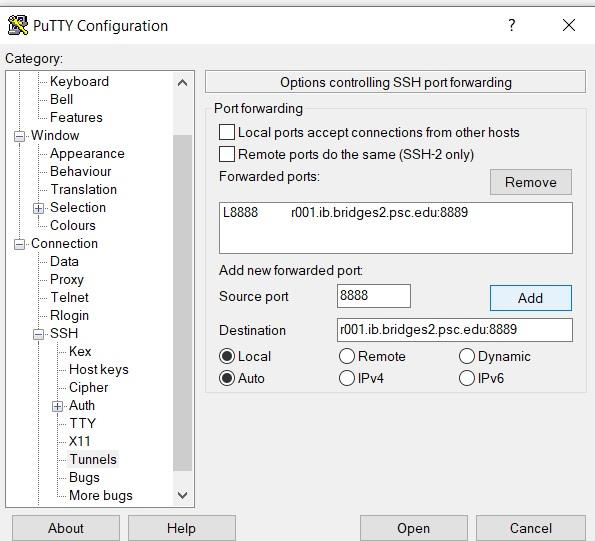Open the Bell category
Image resolution: width=595 pixels, height=541 pixels.
61,99
